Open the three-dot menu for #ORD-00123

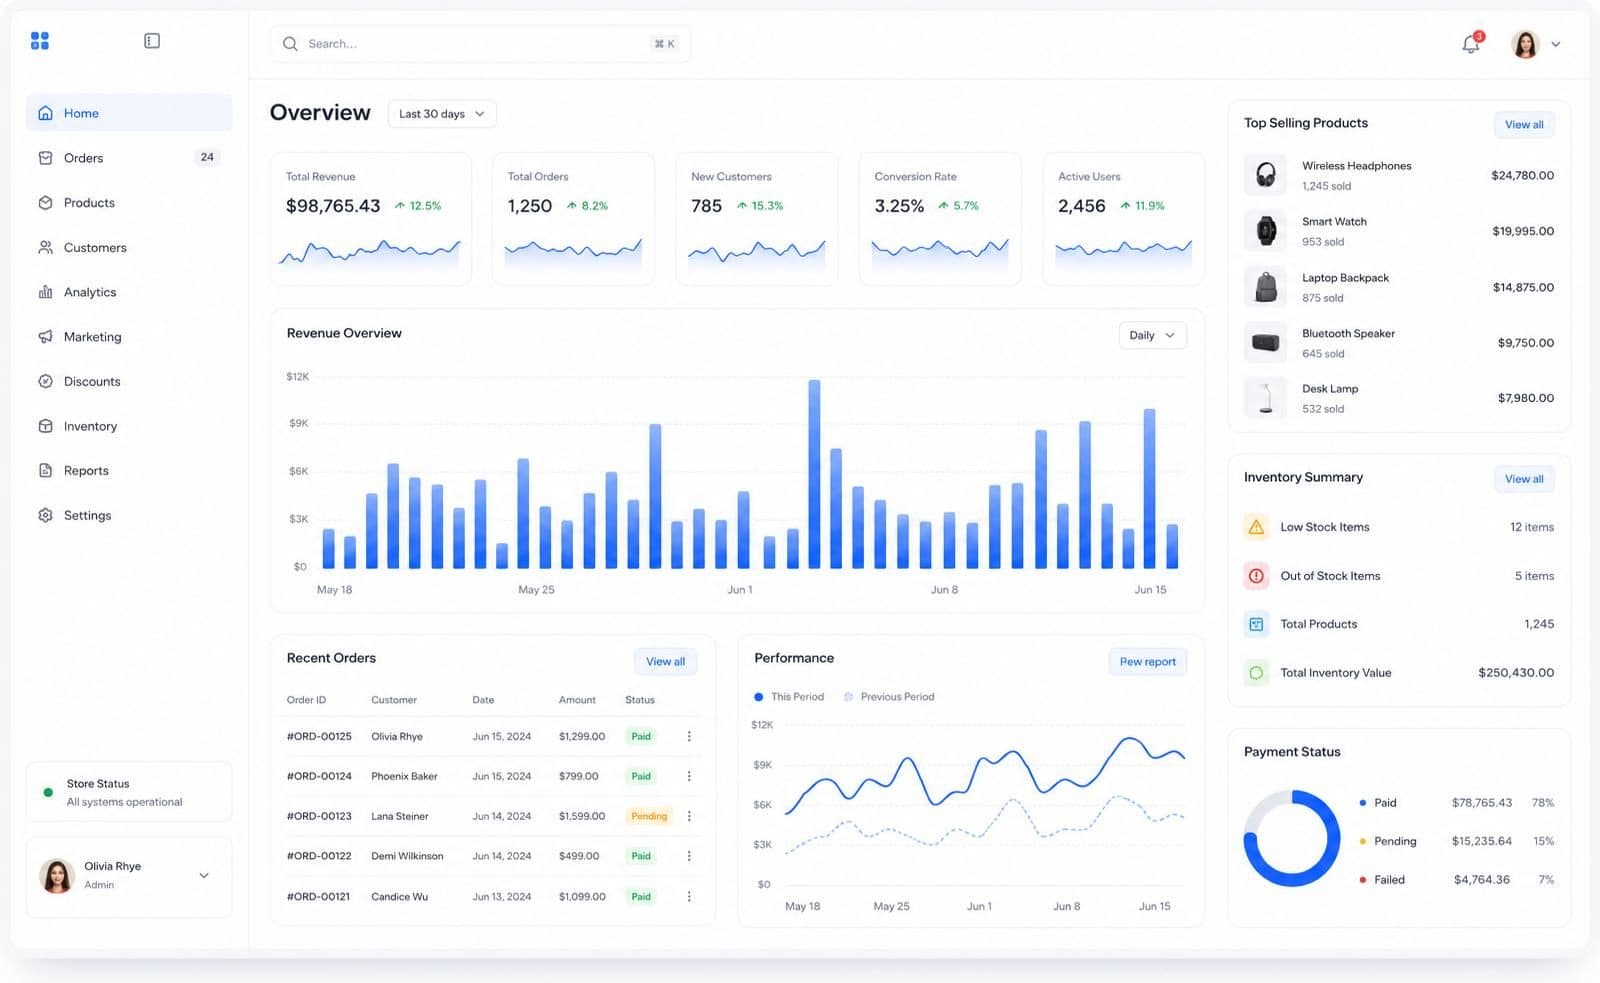689,816
